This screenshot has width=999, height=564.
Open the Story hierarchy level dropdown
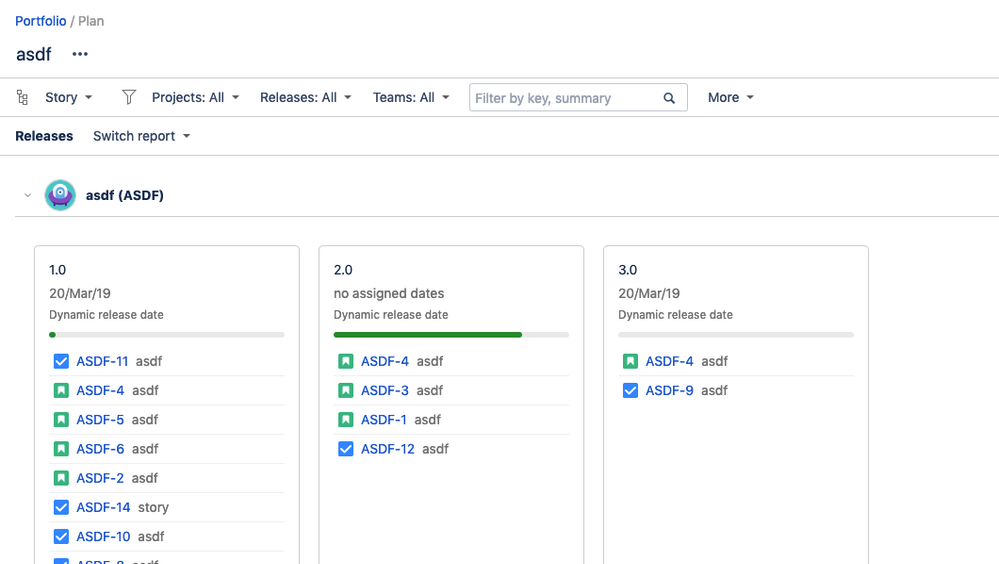point(69,98)
